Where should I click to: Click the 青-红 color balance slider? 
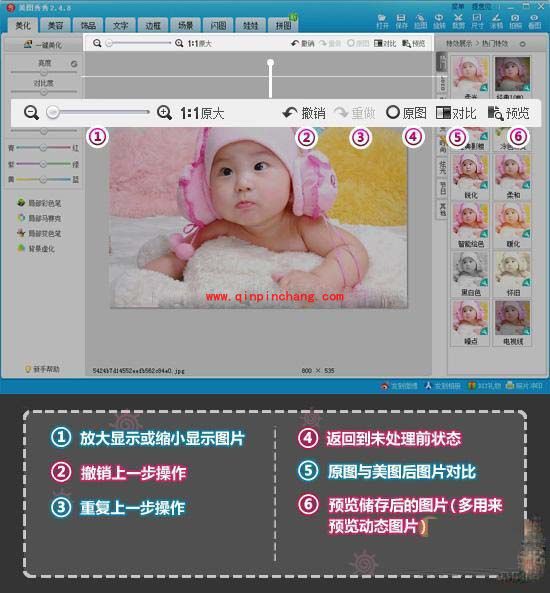44,147
